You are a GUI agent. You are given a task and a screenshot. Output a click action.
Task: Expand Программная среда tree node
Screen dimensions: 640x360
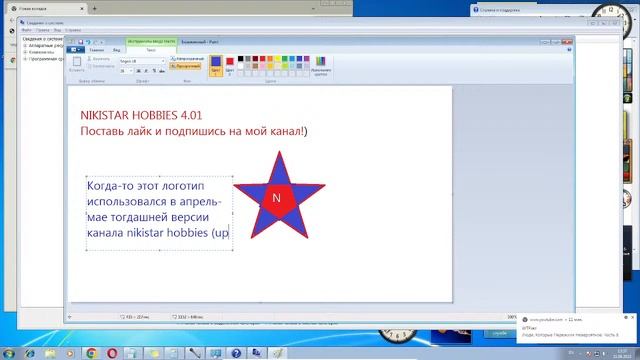click(25, 59)
